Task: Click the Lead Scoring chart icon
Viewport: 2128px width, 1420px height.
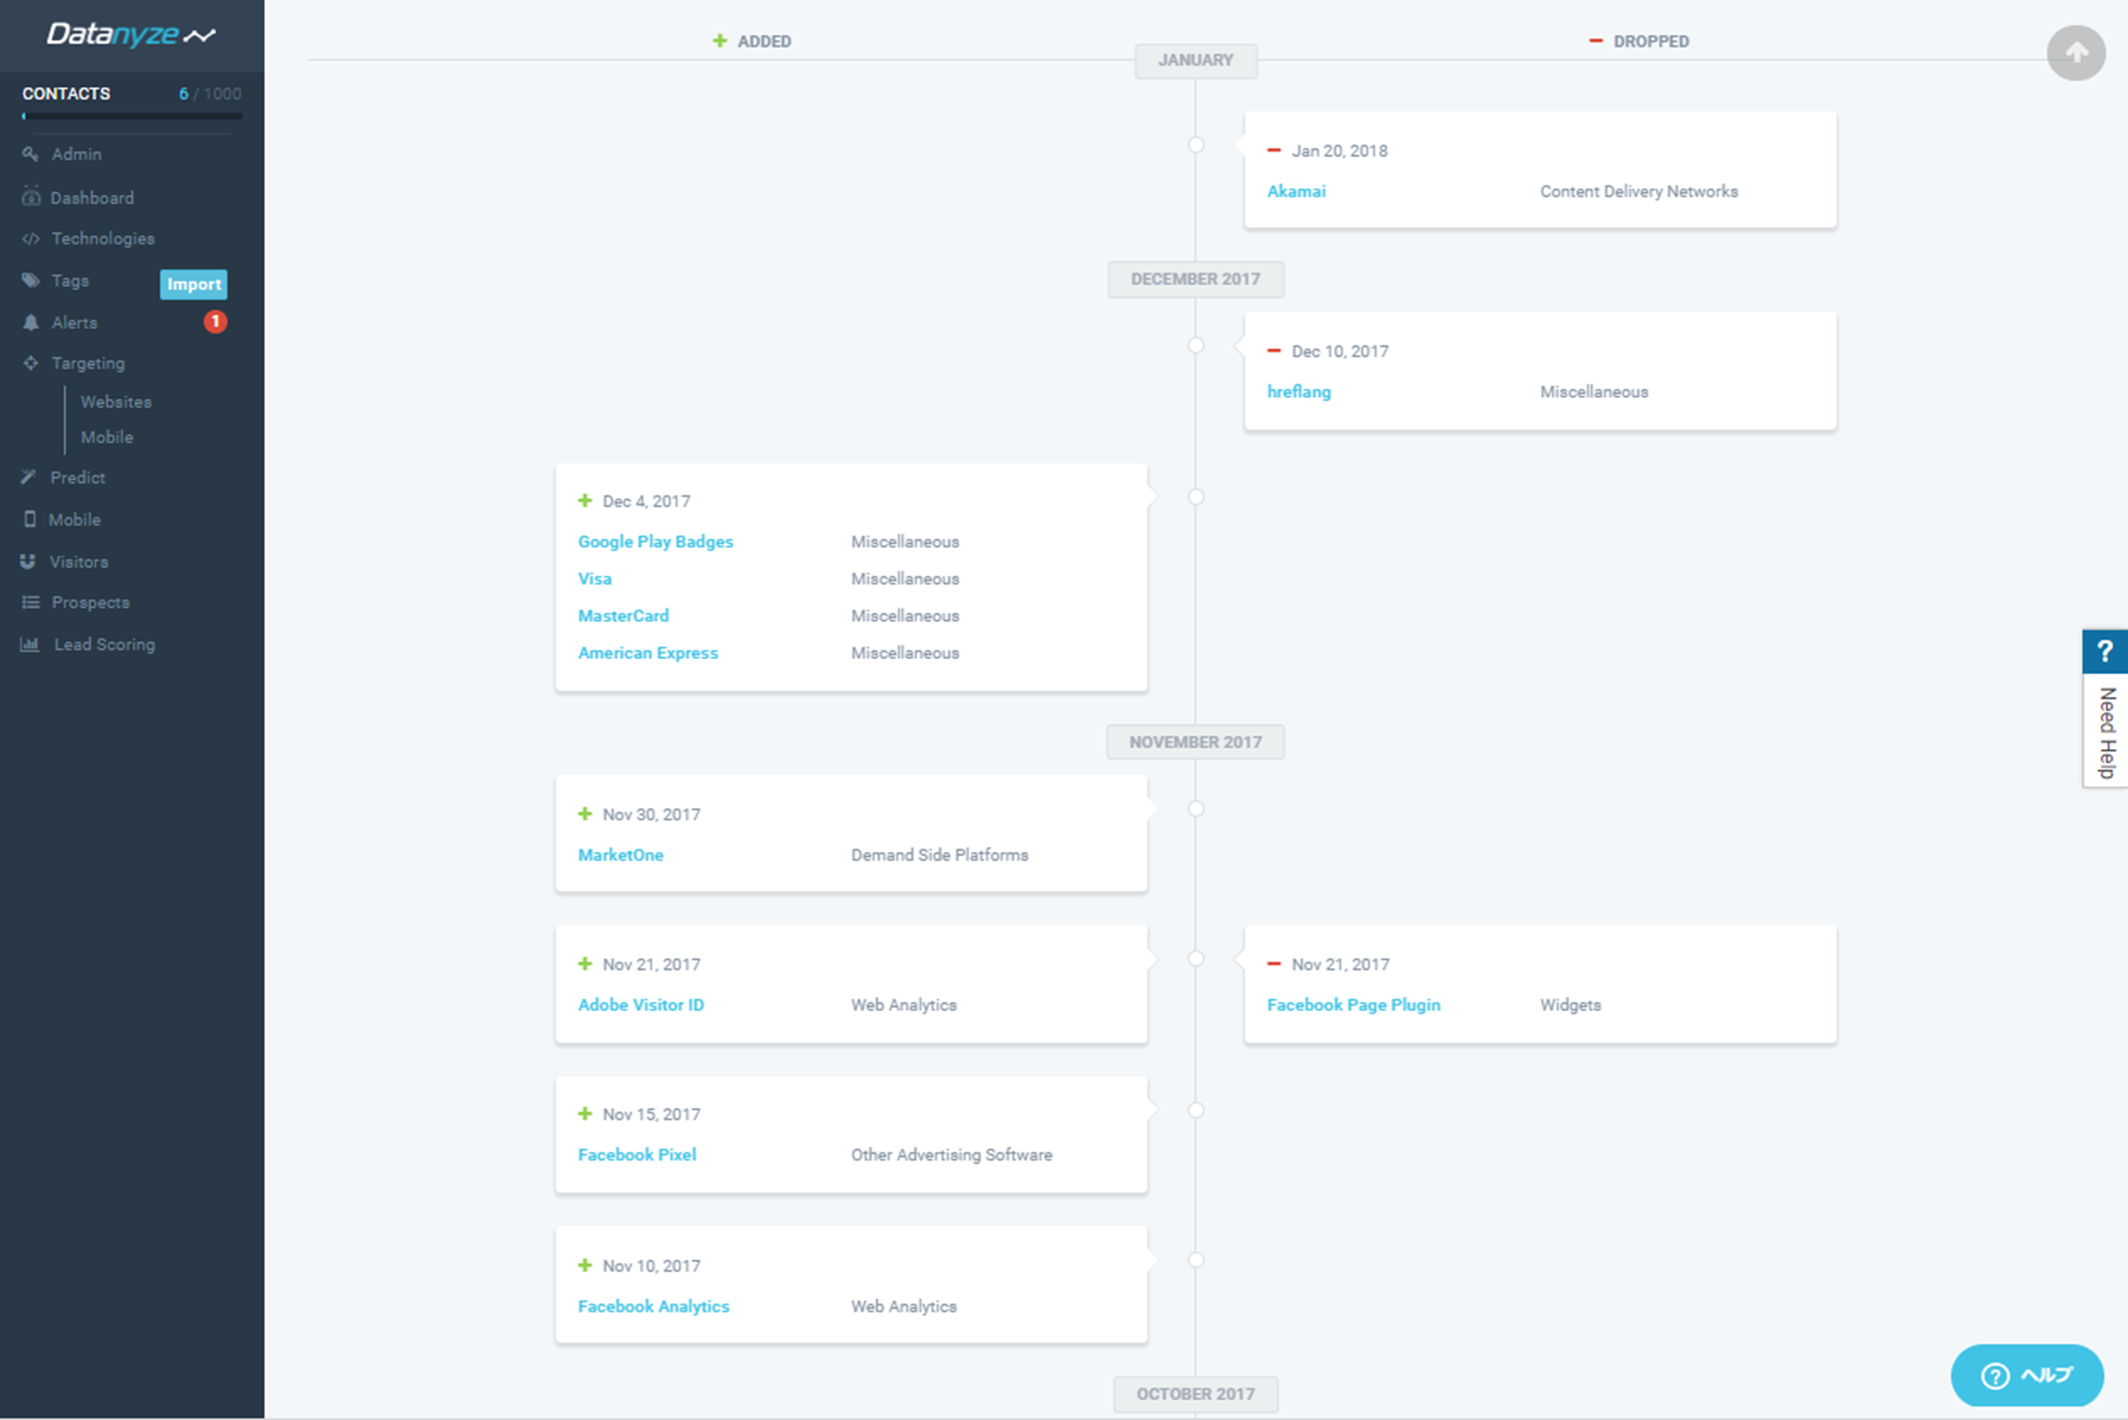Action: (x=30, y=644)
